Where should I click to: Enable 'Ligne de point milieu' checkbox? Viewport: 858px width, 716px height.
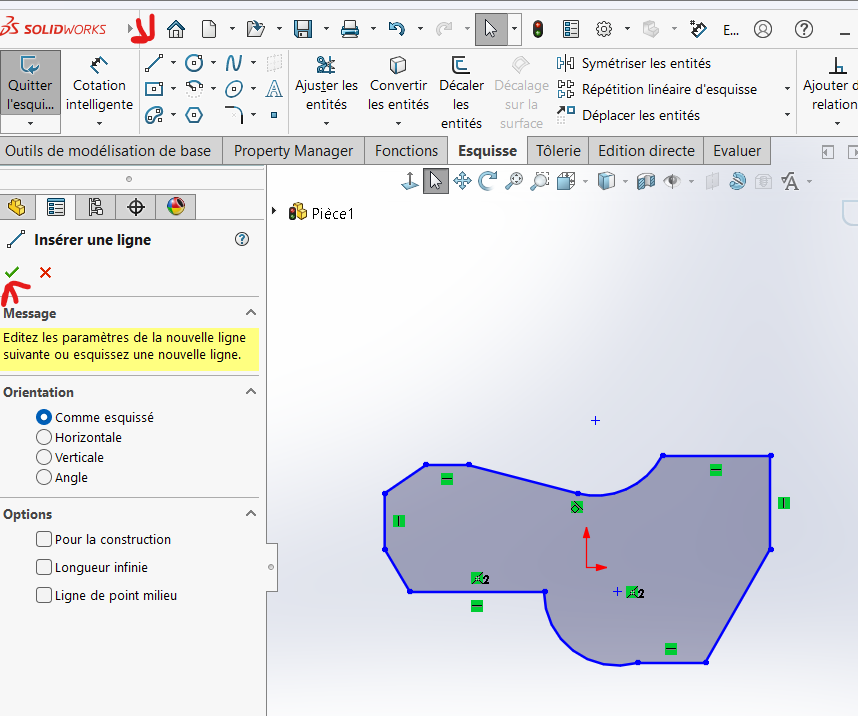click(x=44, y=595)
